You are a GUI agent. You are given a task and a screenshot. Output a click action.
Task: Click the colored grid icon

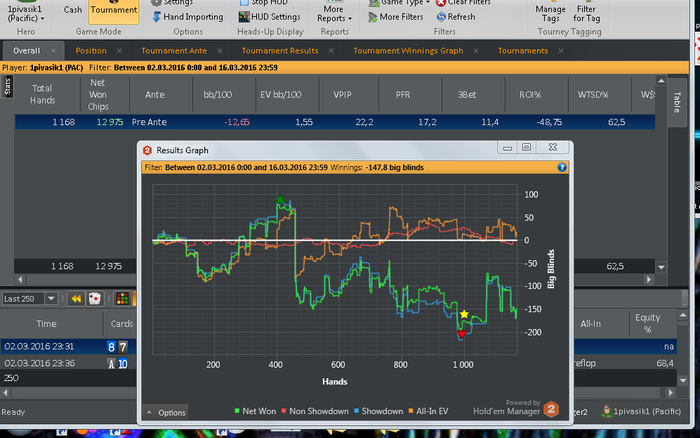122,299
